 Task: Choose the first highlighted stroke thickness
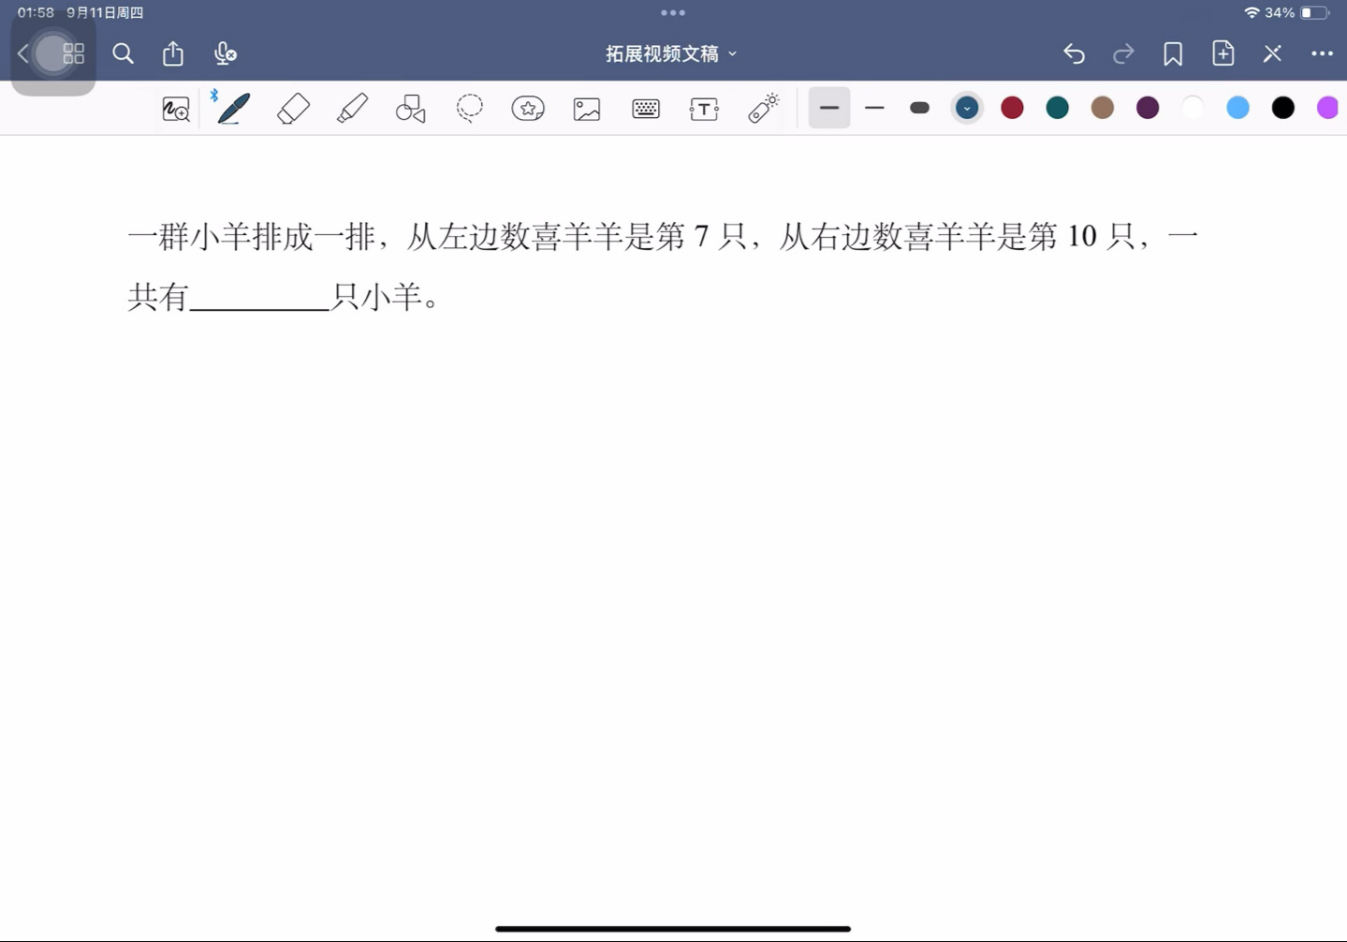coord(829,108)
